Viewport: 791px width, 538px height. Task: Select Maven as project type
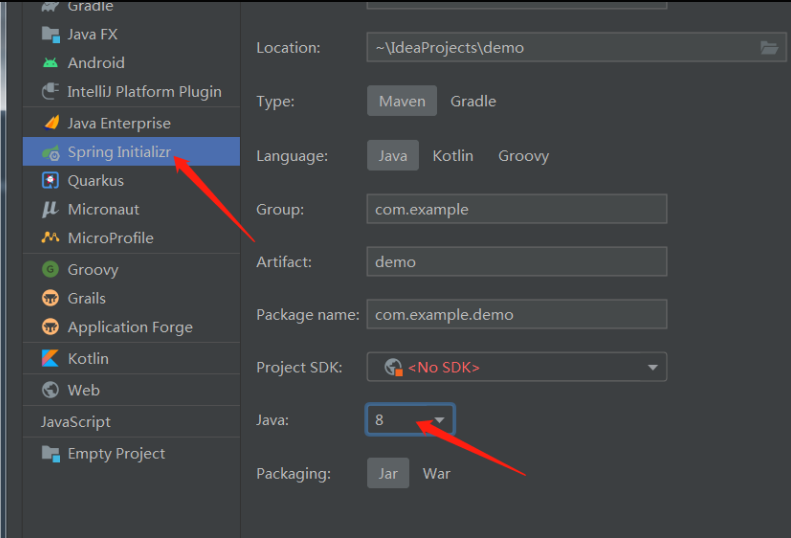tap(402, 101)
